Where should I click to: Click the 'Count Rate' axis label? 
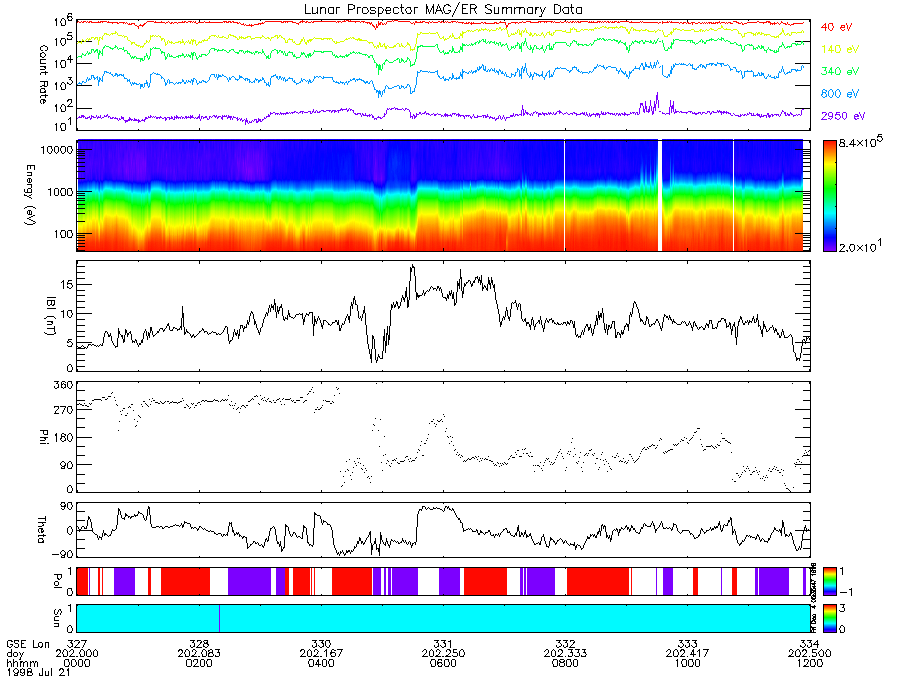point(43,75)
